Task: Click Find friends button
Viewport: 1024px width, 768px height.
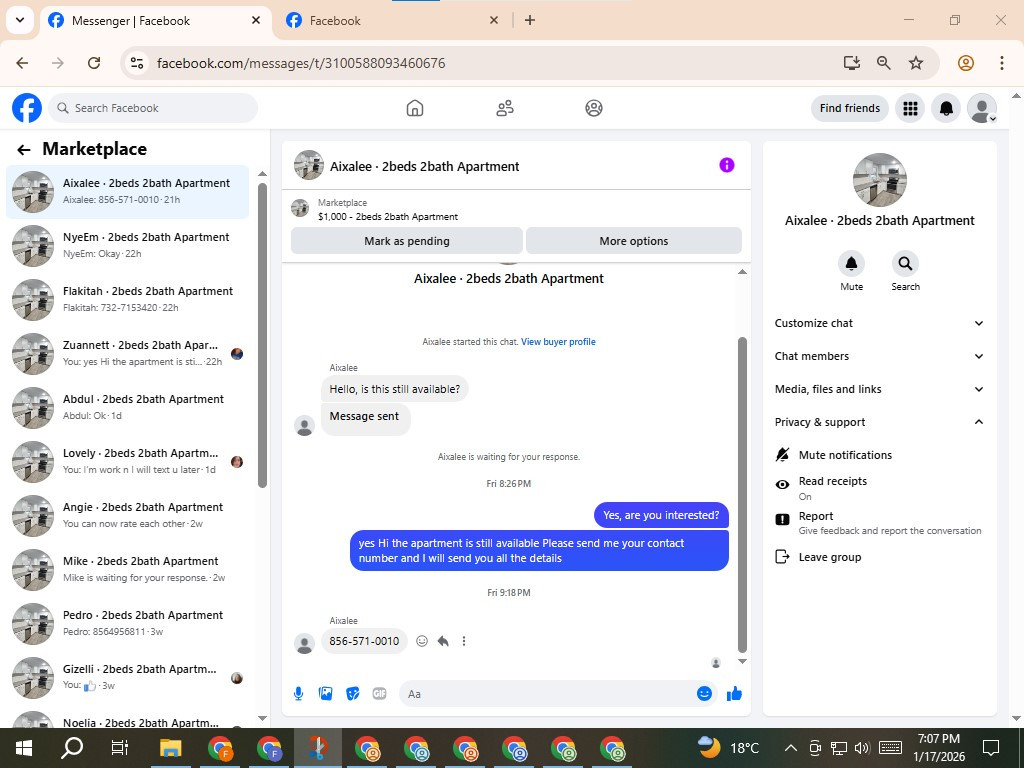Action: tap(850, 108)
